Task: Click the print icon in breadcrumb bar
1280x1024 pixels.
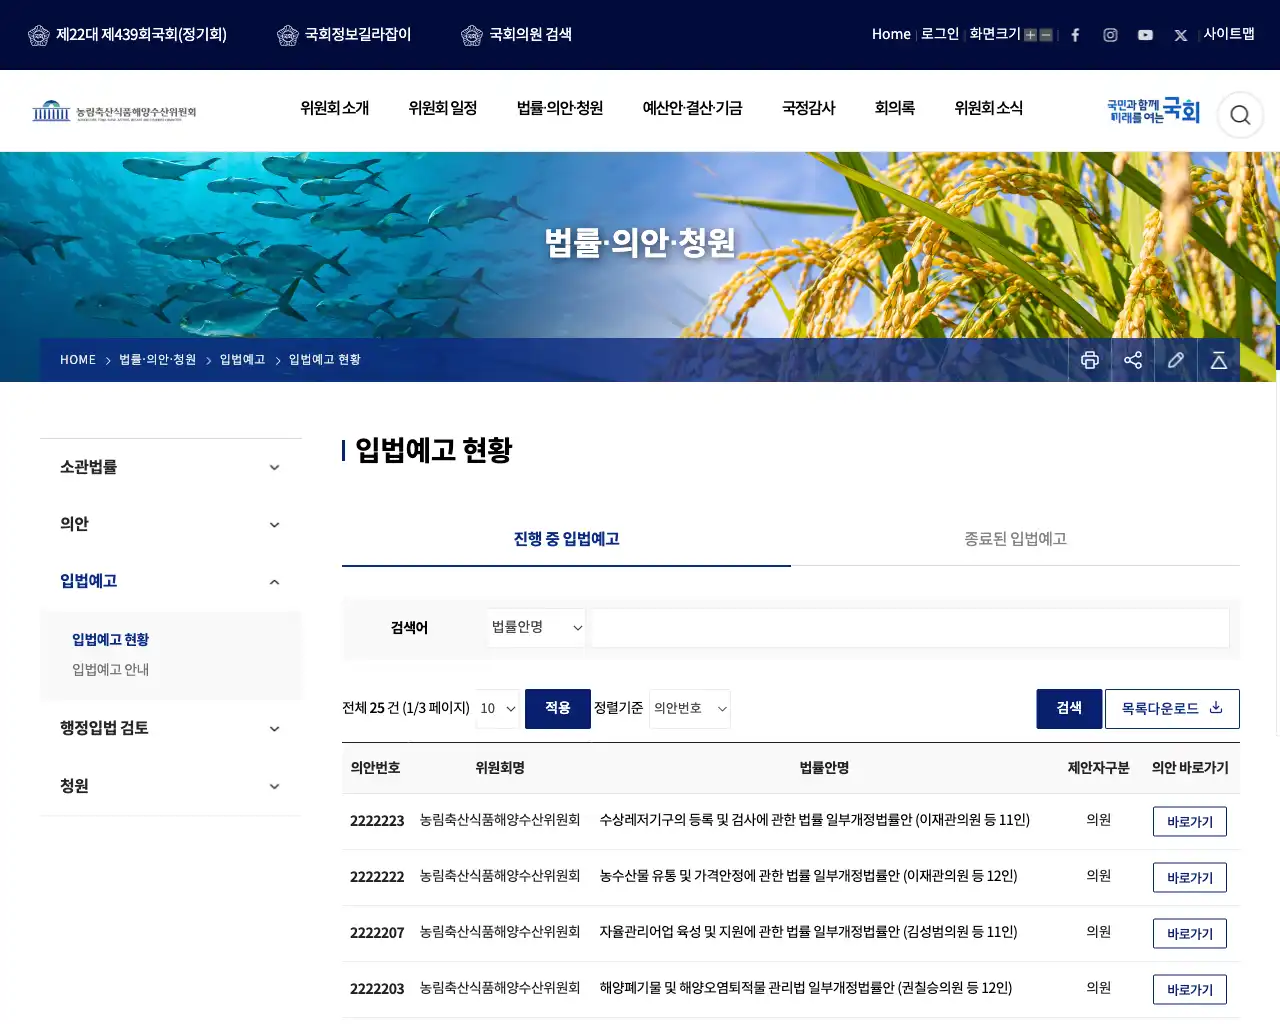Action: coord(1090,360)
